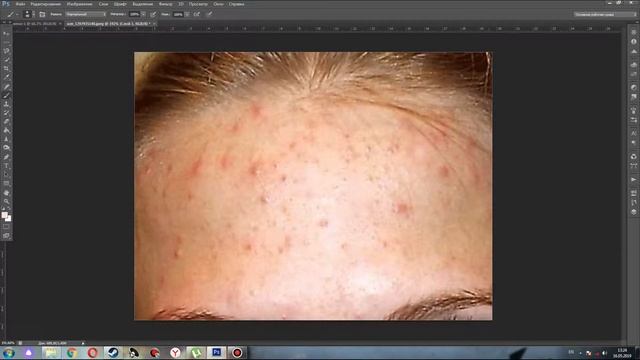Image resolution: width=640 pixels, height=360 pixels.
Task: Select the Rectangle shape tool
Action: [x=6, y=183]
